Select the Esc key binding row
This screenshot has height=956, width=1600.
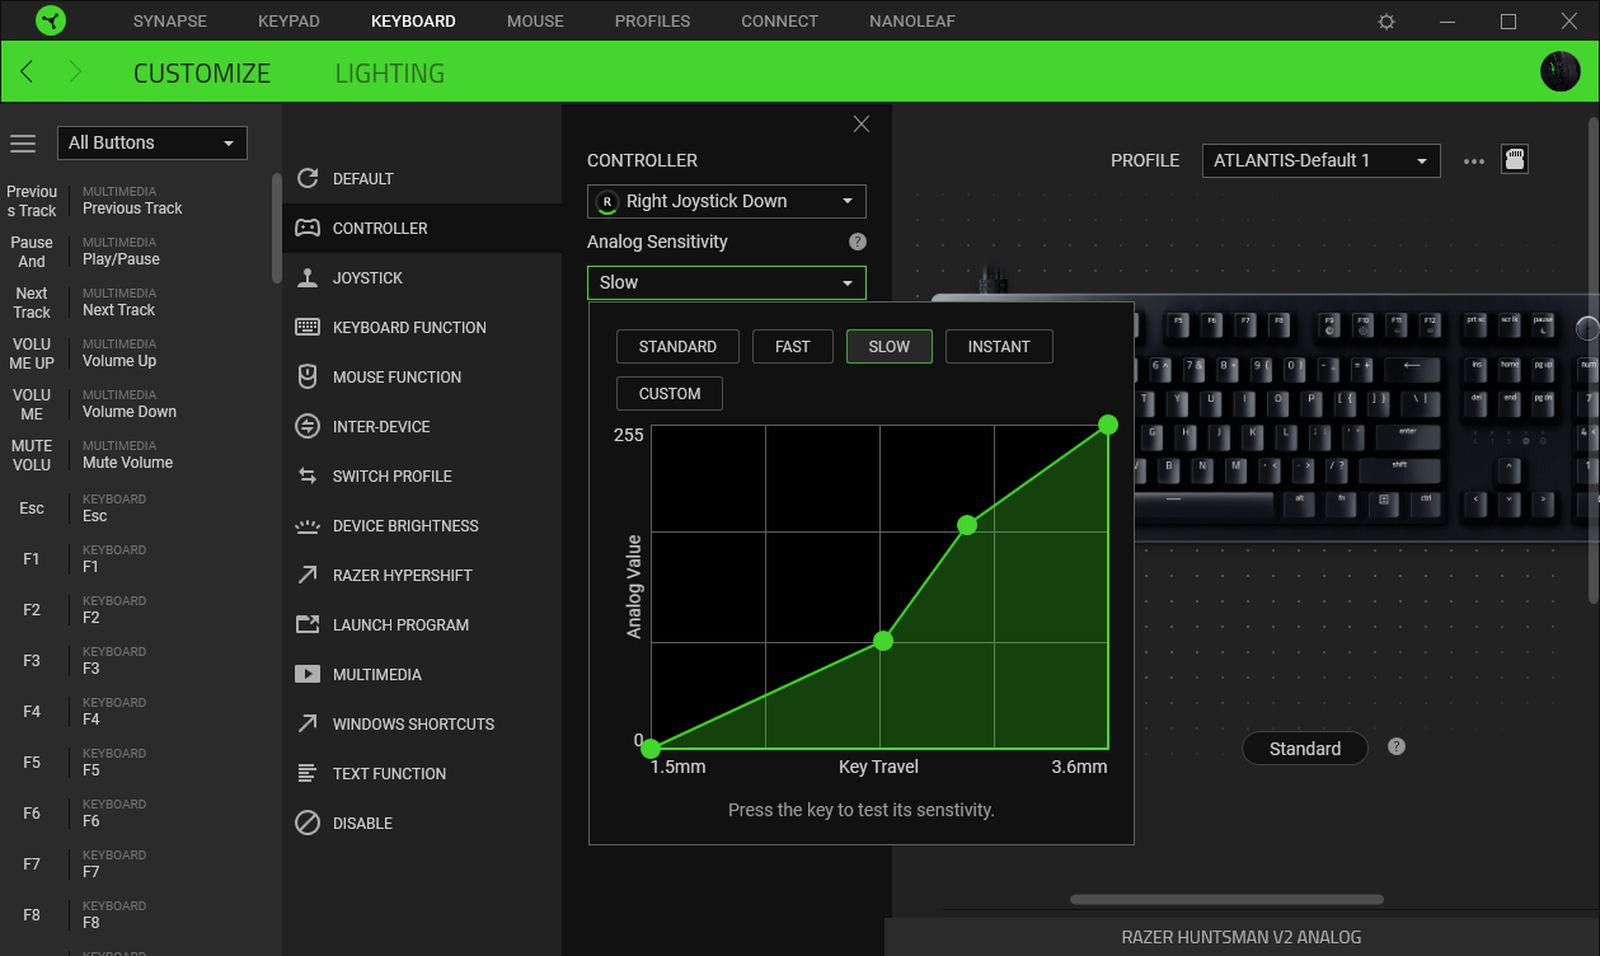pyautogui.click(x=135, y=508)
